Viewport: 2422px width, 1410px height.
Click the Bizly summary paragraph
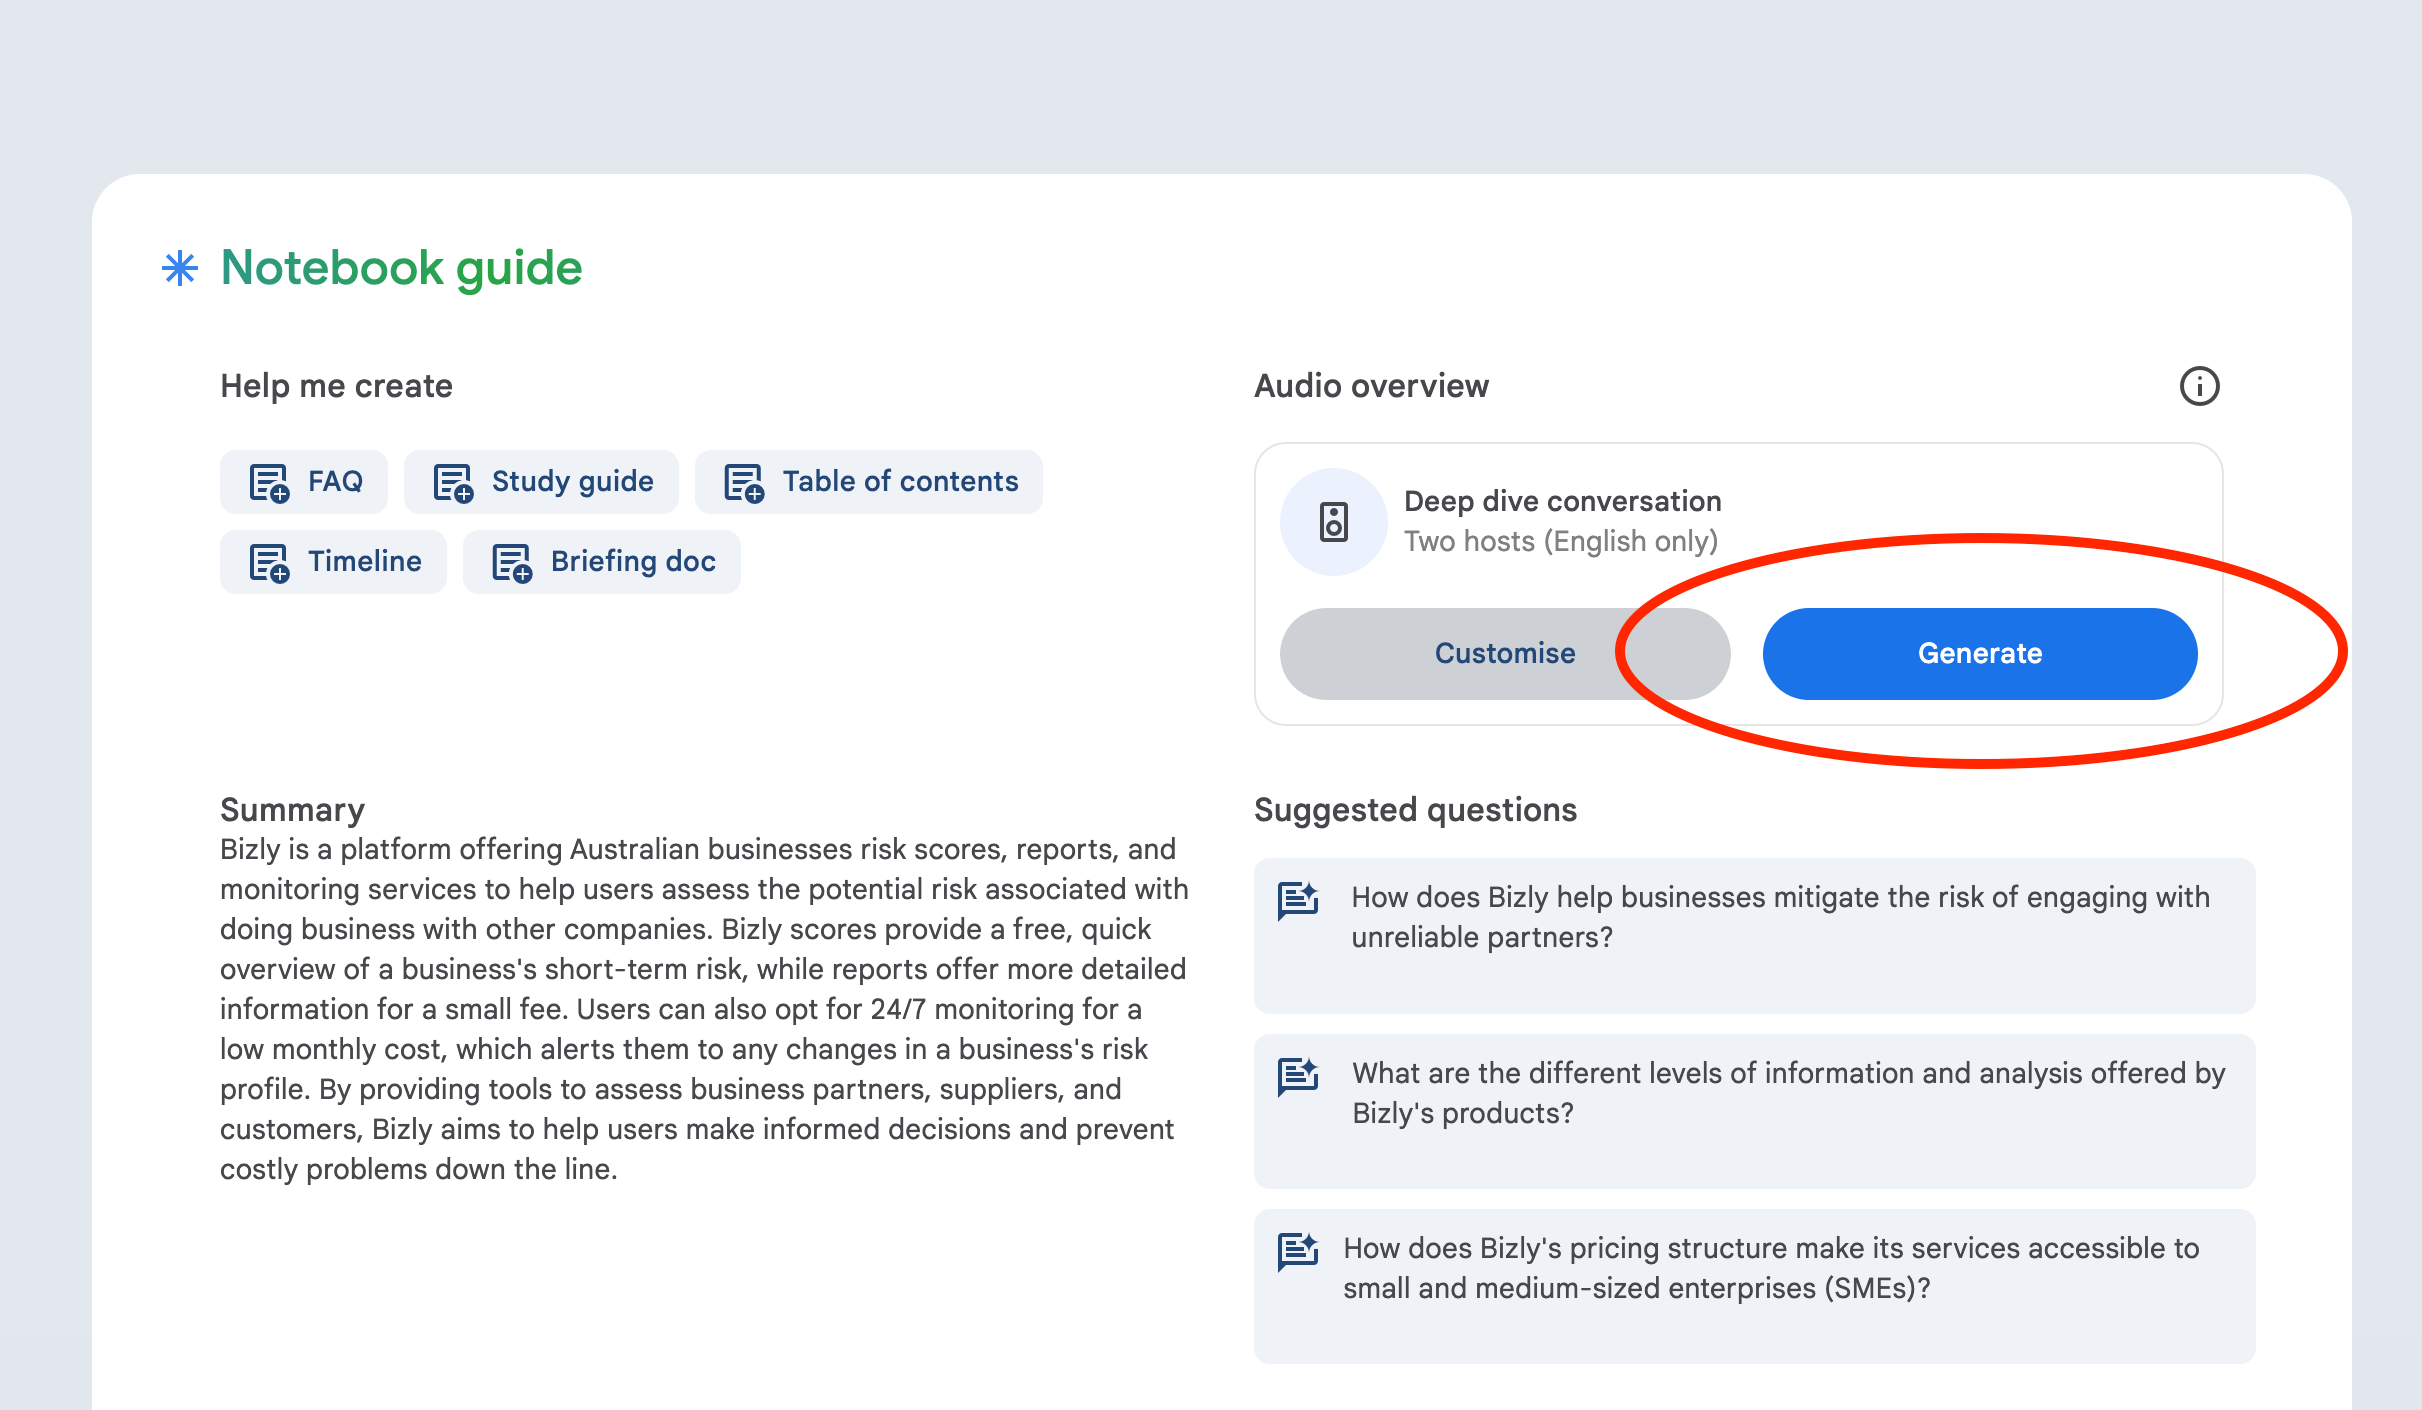(704, 1009)
